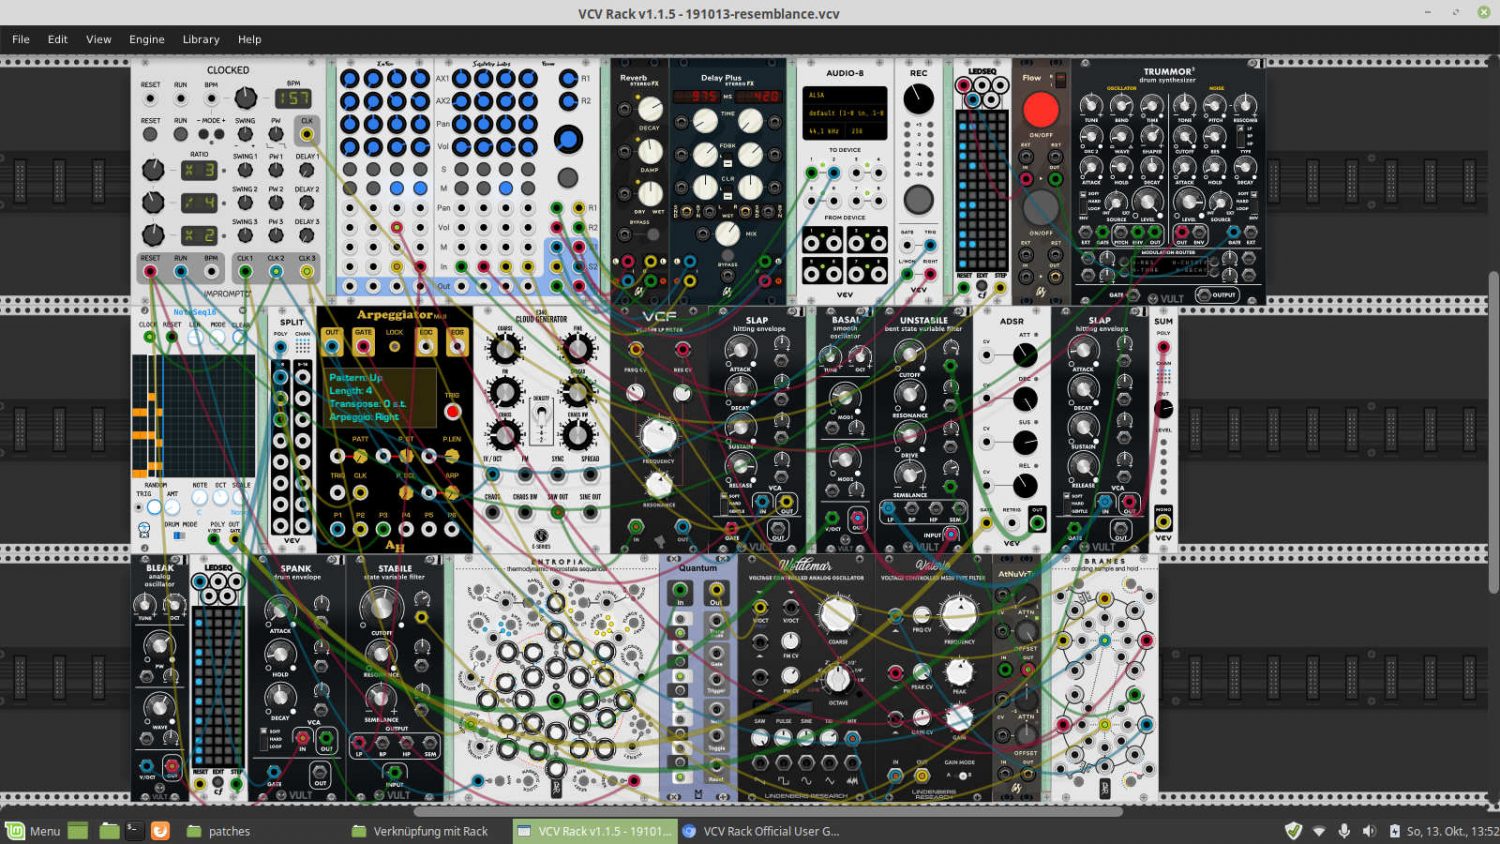
Task: Click the large gray button on the mixer
Action: [568, 178]
